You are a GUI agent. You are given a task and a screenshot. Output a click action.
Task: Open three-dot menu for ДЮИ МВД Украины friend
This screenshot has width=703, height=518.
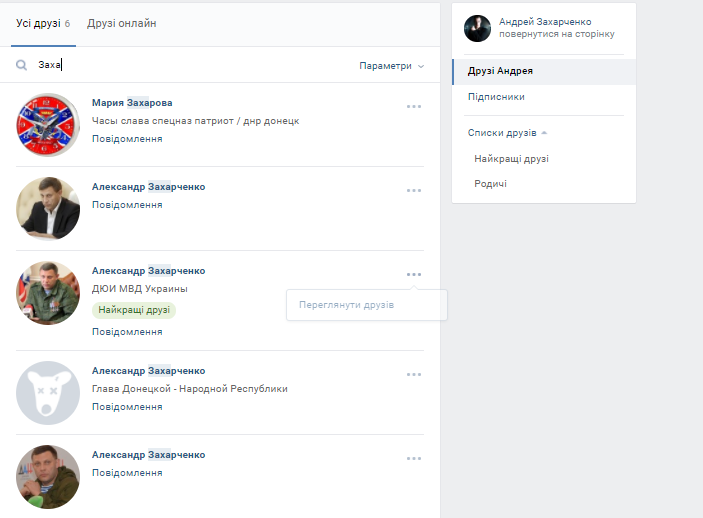pyautogui.click(x=414, y=274)
